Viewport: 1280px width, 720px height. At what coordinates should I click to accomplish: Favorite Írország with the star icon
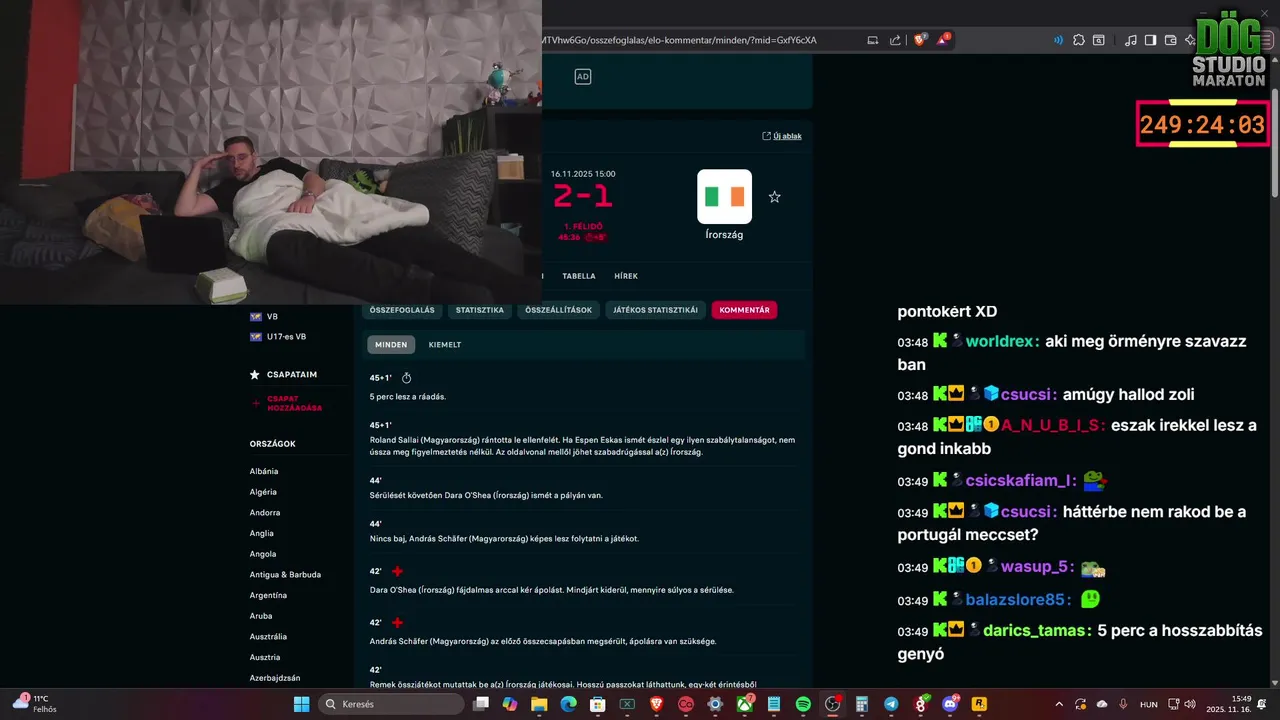774,197
